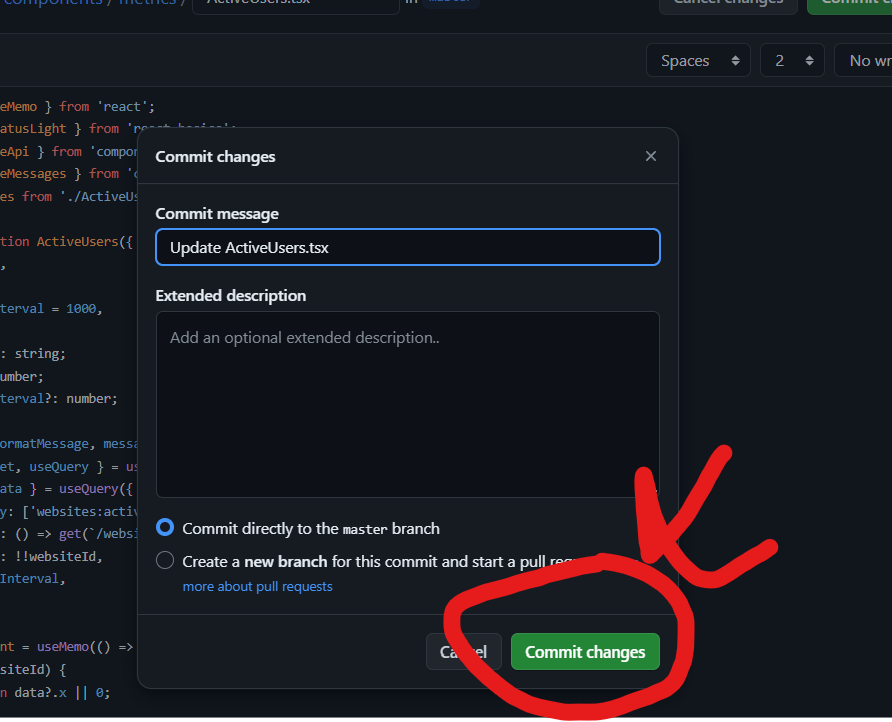The height and width of the screenshot is (722, 892).
Task: Click the master branch label in header
Action: point(451,3)
